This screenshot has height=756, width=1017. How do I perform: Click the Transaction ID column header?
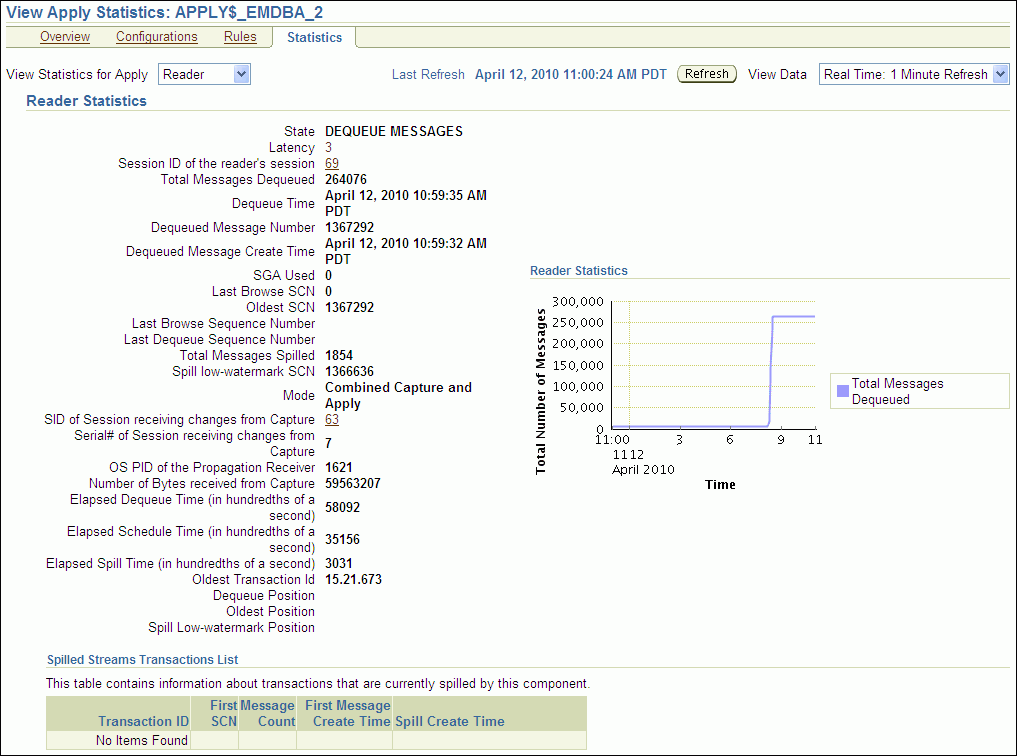143,721
